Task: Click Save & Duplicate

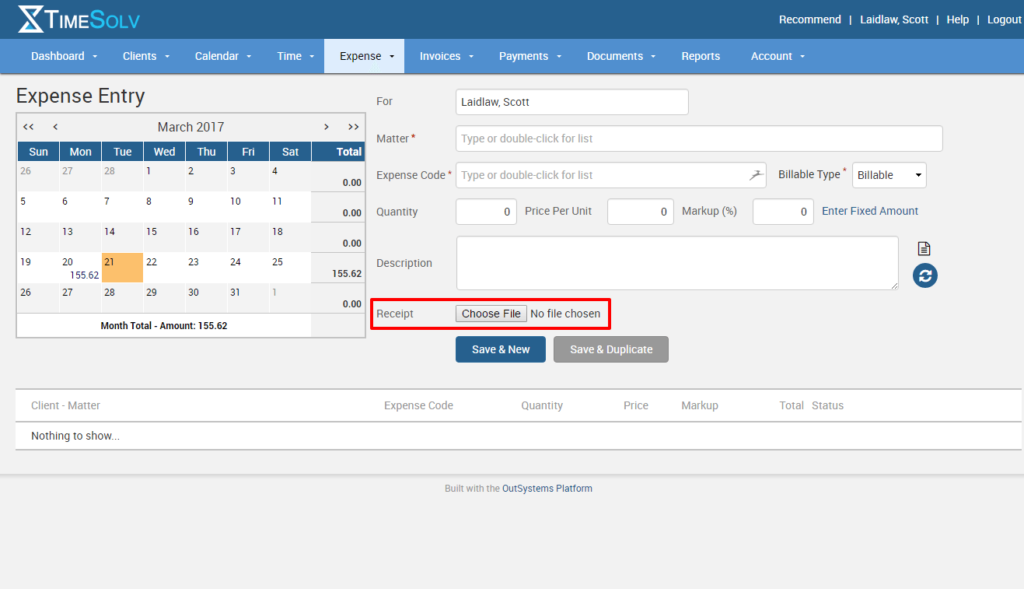Action: click(610, 349)
